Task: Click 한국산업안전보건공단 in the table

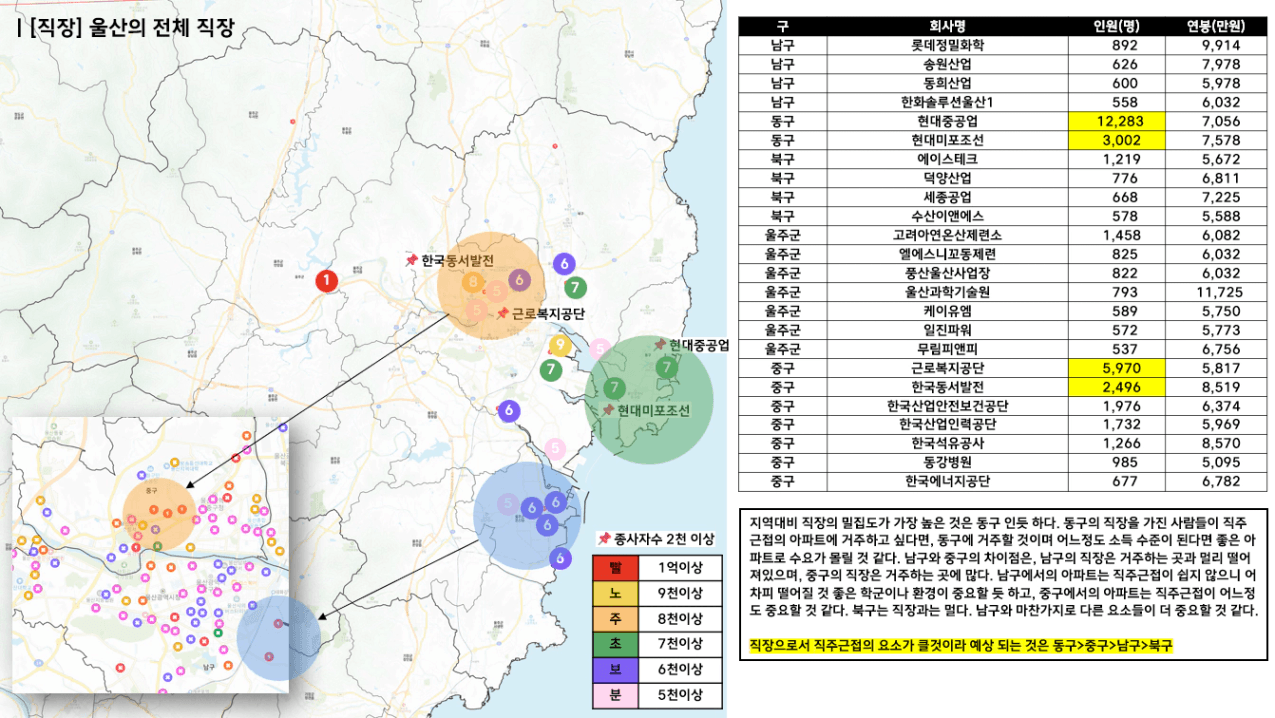Action: (x=947, y=407)
